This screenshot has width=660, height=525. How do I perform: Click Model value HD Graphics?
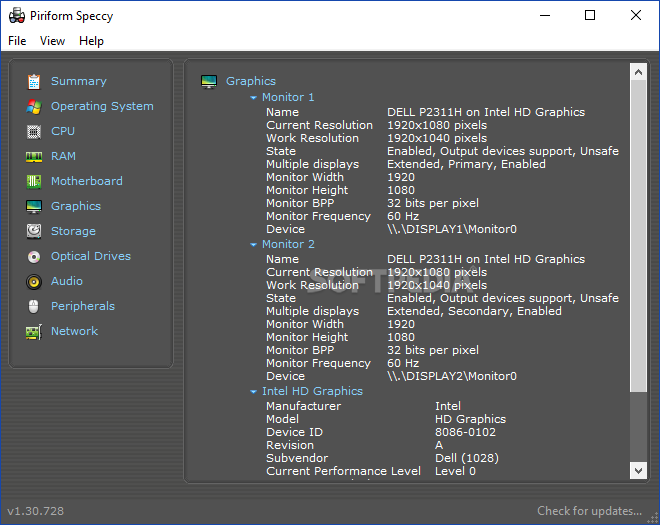pos(470,419)
